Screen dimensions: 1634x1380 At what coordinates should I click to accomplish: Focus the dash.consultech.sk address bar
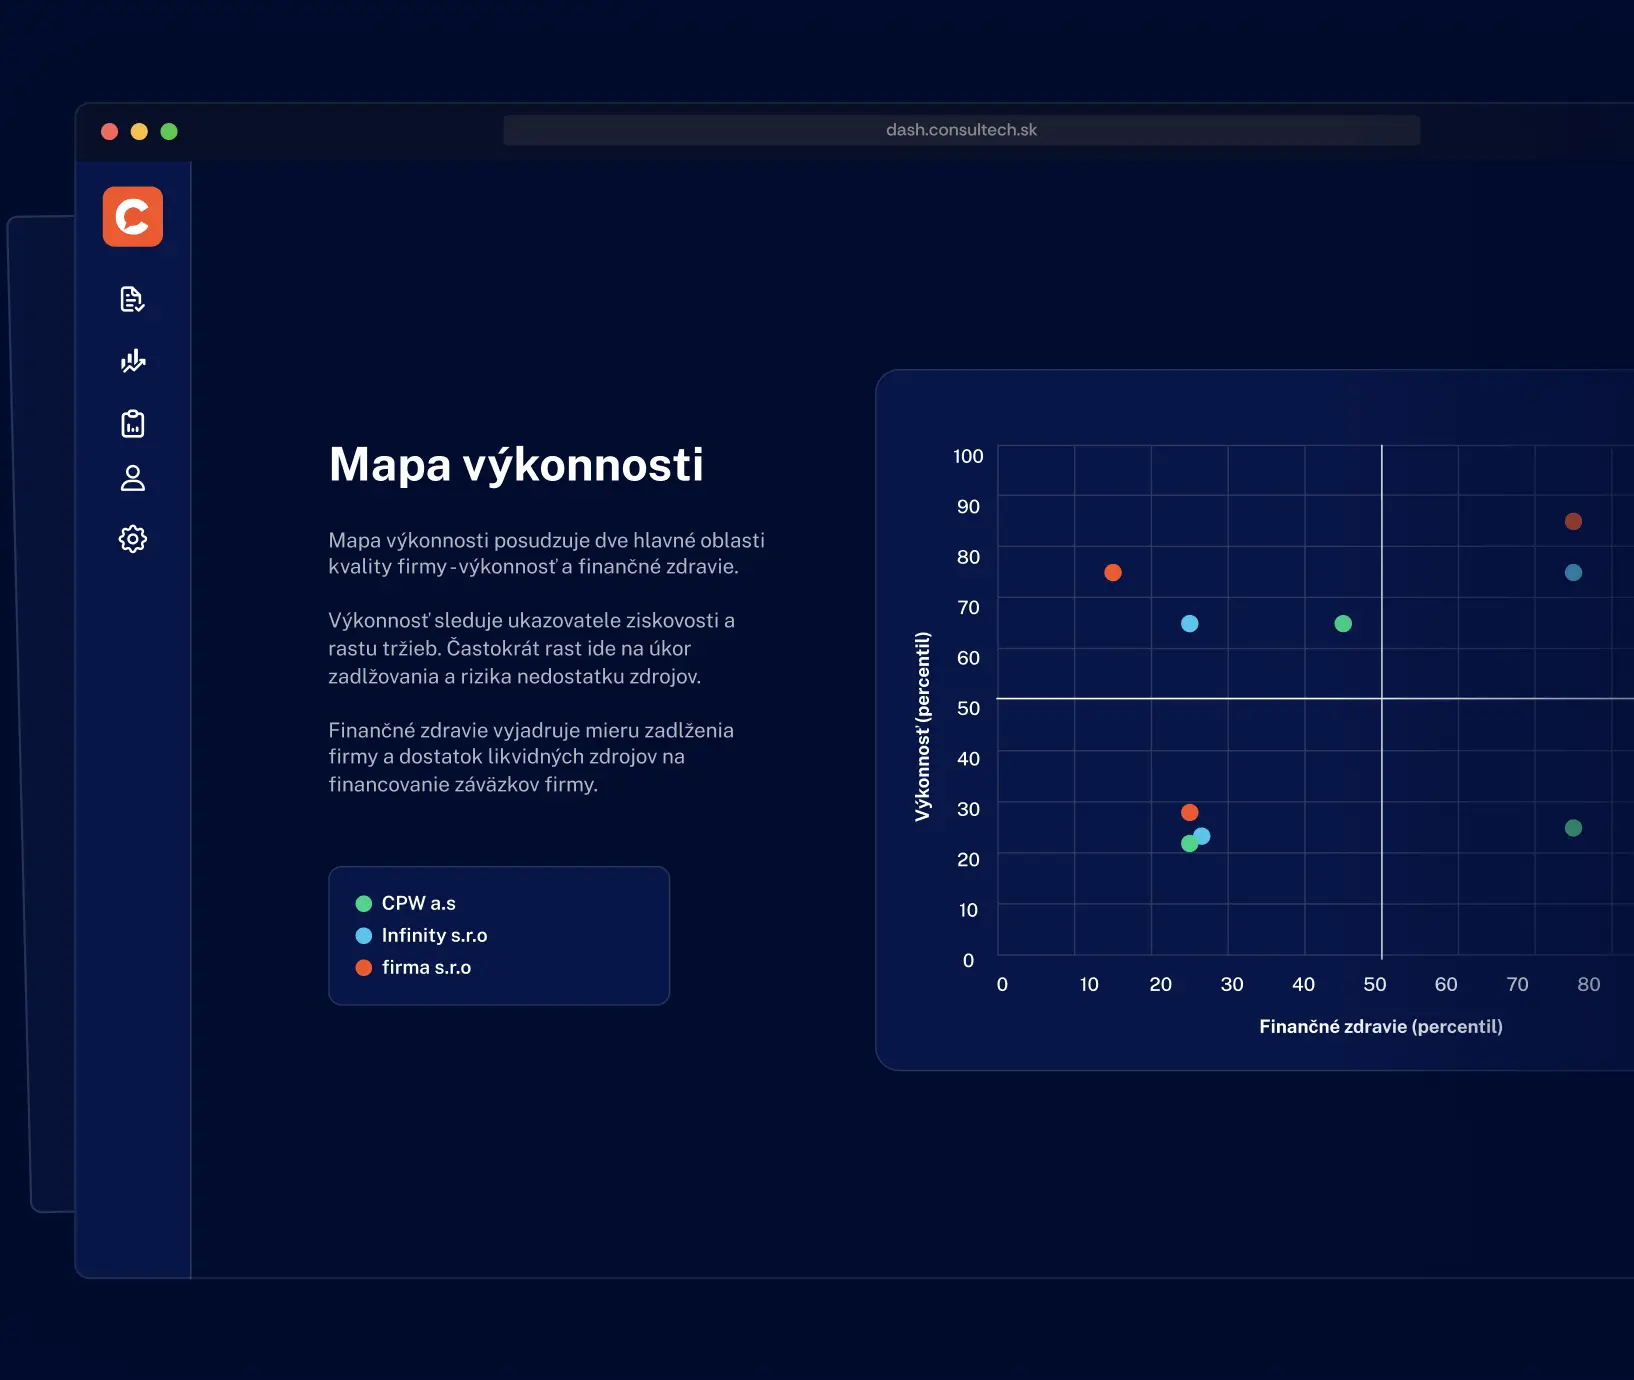coord(961,130)
